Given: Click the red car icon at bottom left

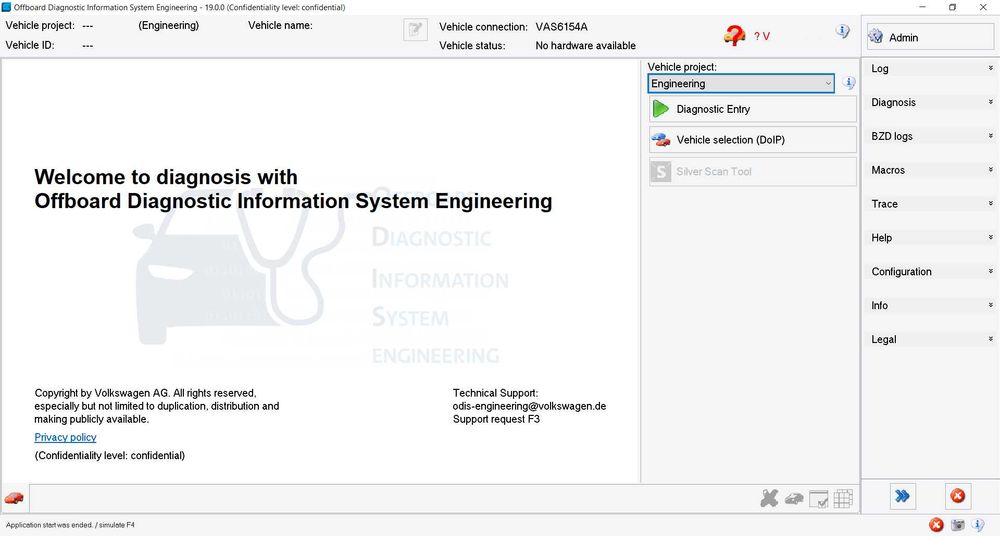Looking at the screenshot, I should tap(14, 498).
